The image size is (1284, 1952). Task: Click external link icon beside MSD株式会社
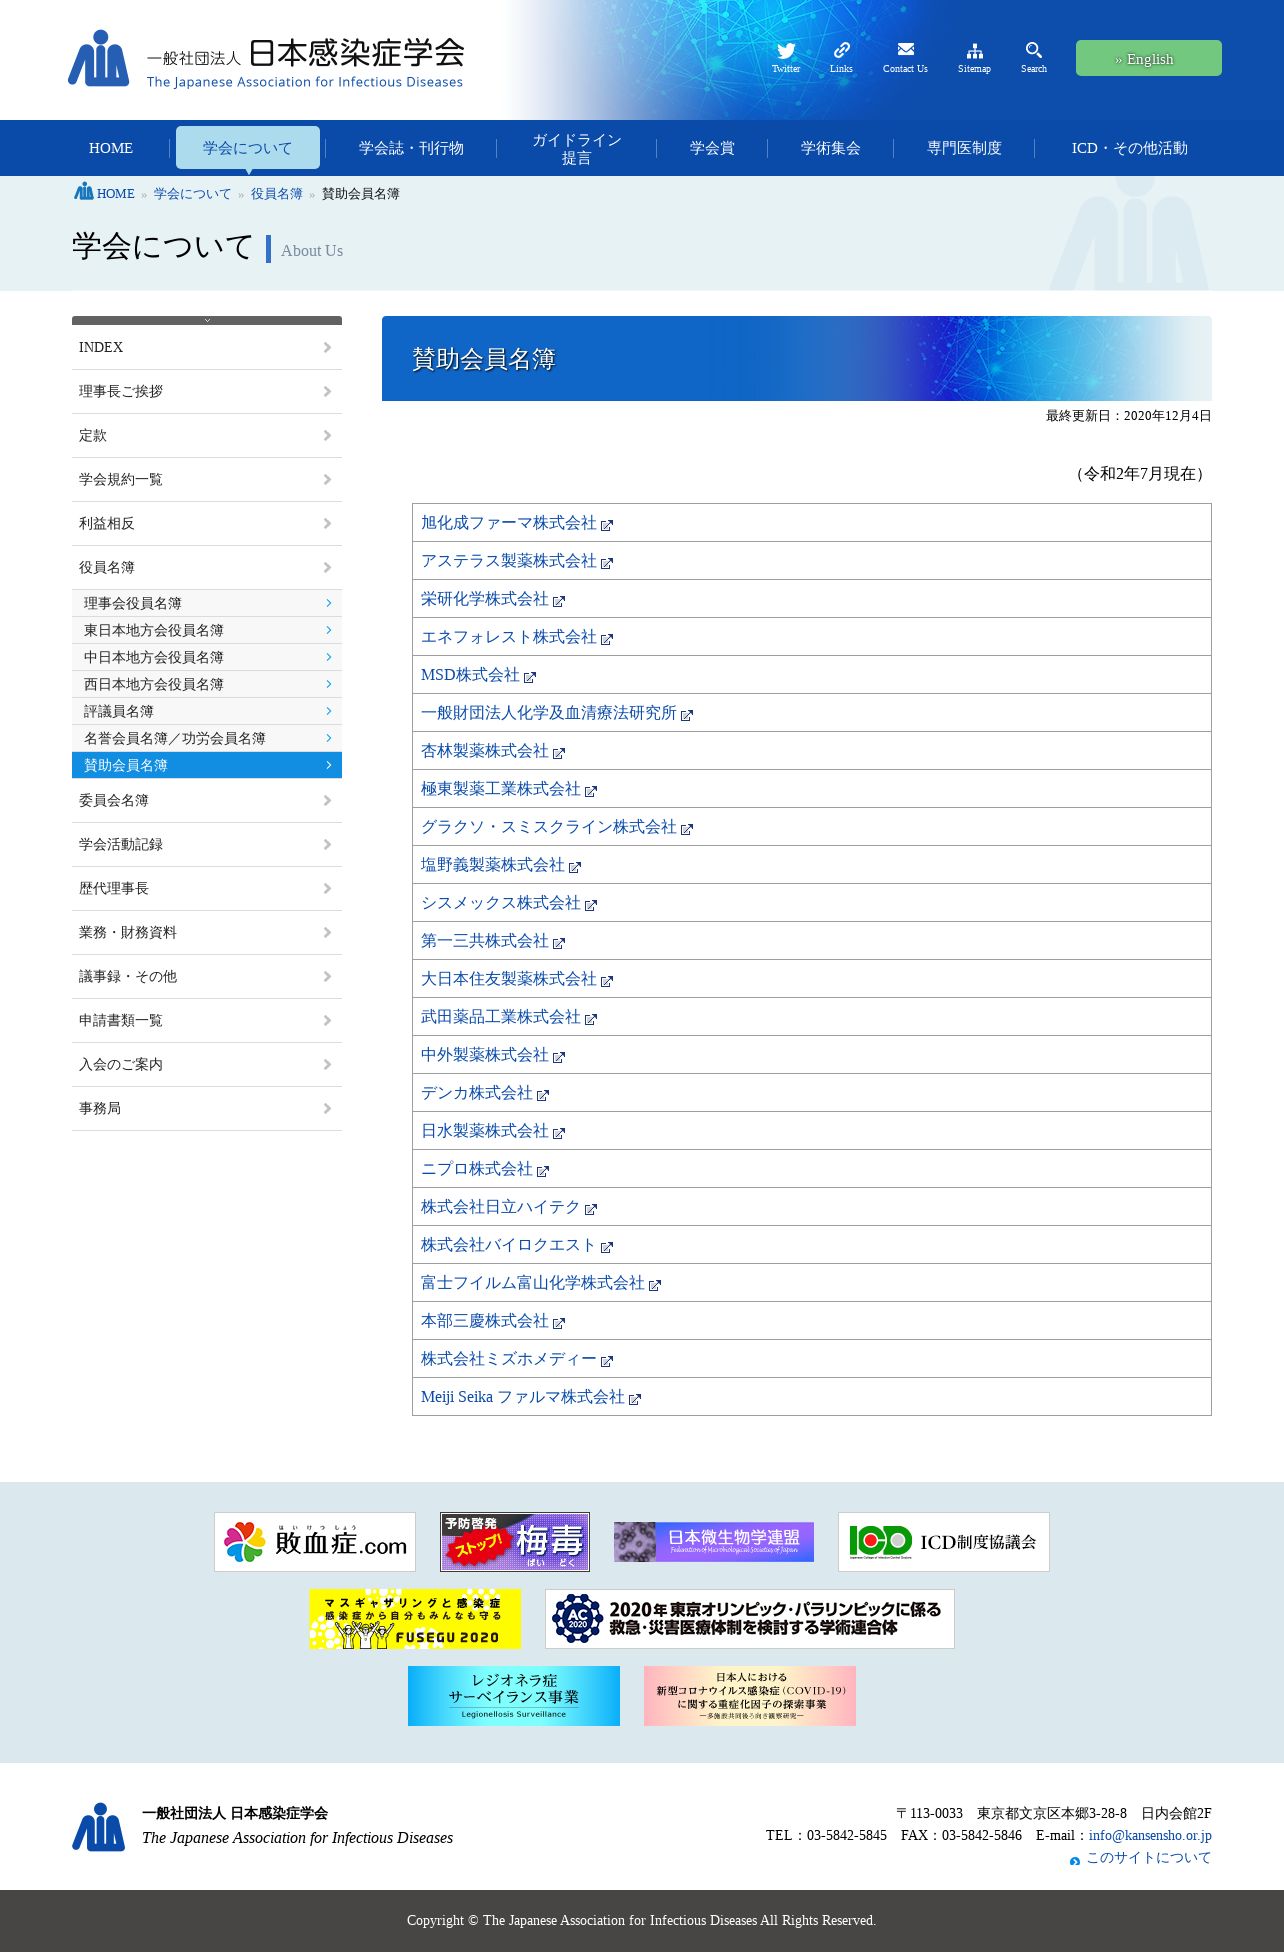[529, 677]
